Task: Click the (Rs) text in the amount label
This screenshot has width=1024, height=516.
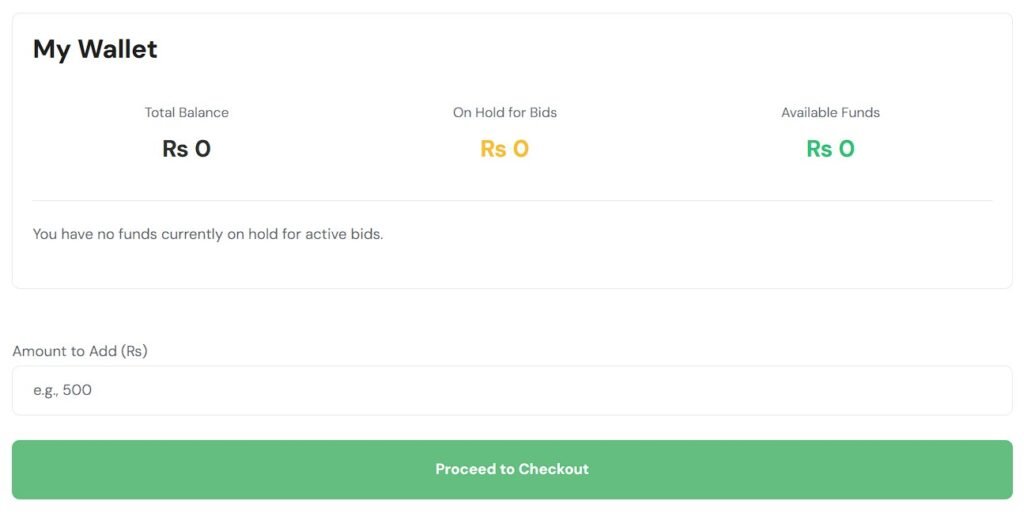Action: (134, 351)
